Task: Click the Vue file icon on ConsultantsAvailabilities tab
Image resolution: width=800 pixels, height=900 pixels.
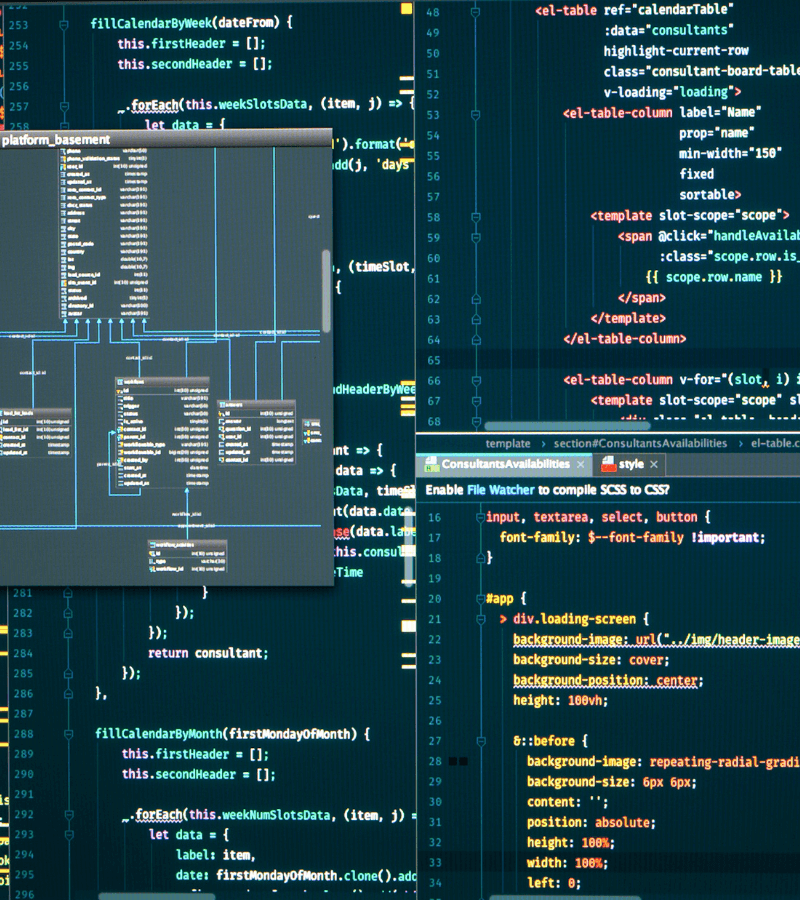Action: coord(432,465)
